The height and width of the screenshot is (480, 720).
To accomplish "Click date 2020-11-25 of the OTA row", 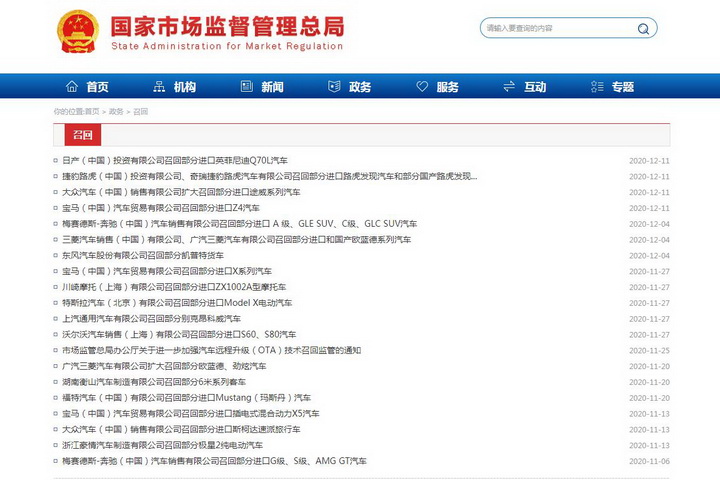I will (x=649, y=351).
